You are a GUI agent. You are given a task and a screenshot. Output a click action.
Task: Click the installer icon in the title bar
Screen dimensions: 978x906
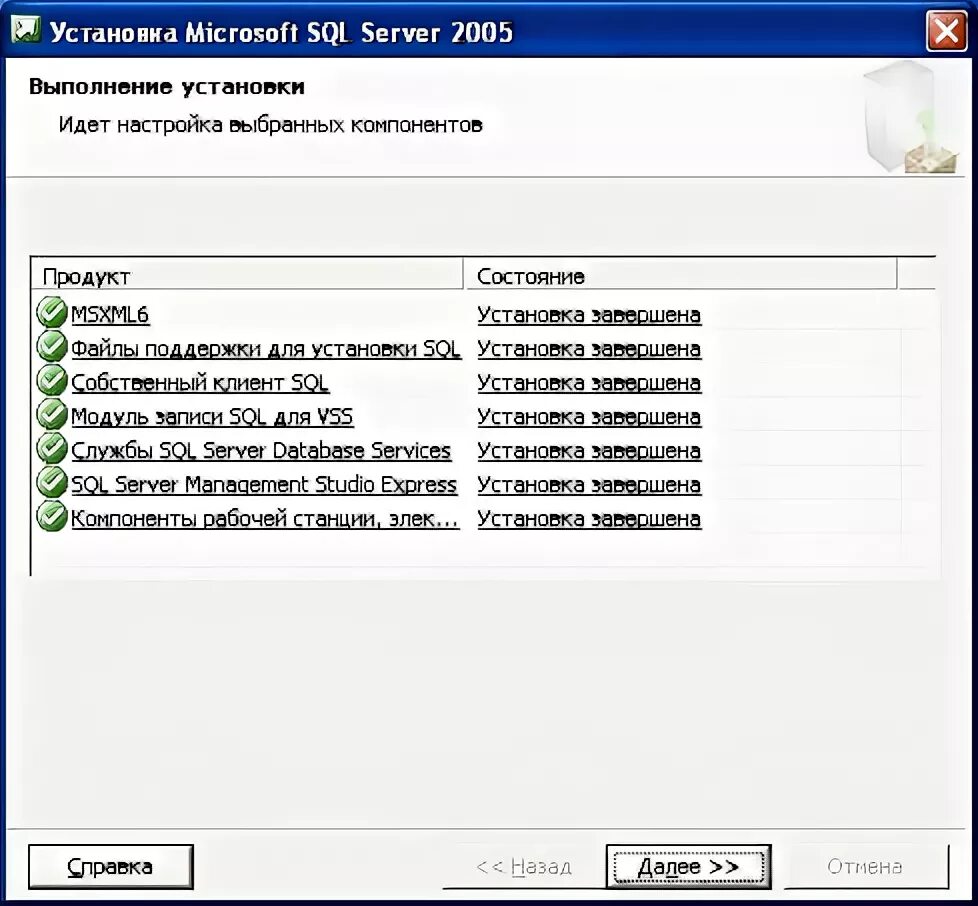[26, 30]
